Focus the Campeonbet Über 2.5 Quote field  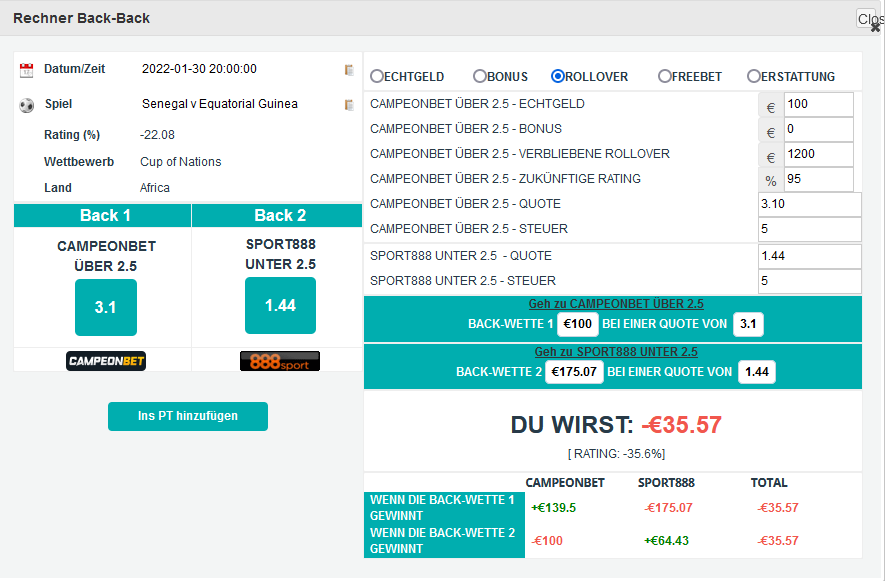[x=810, y=204]
